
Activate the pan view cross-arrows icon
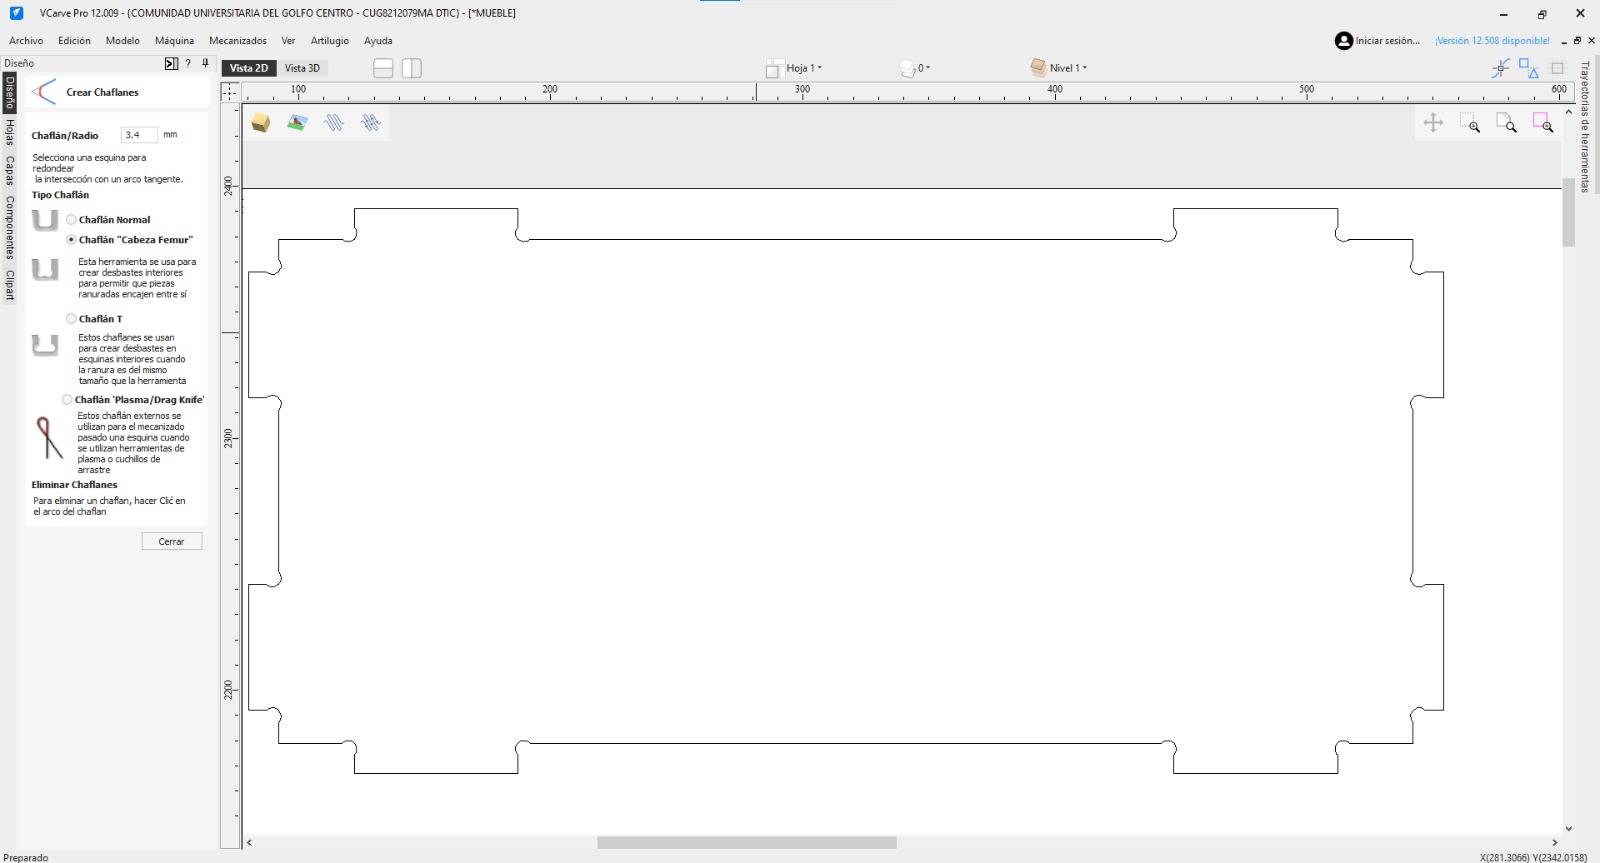click(x=1433, y=123)
